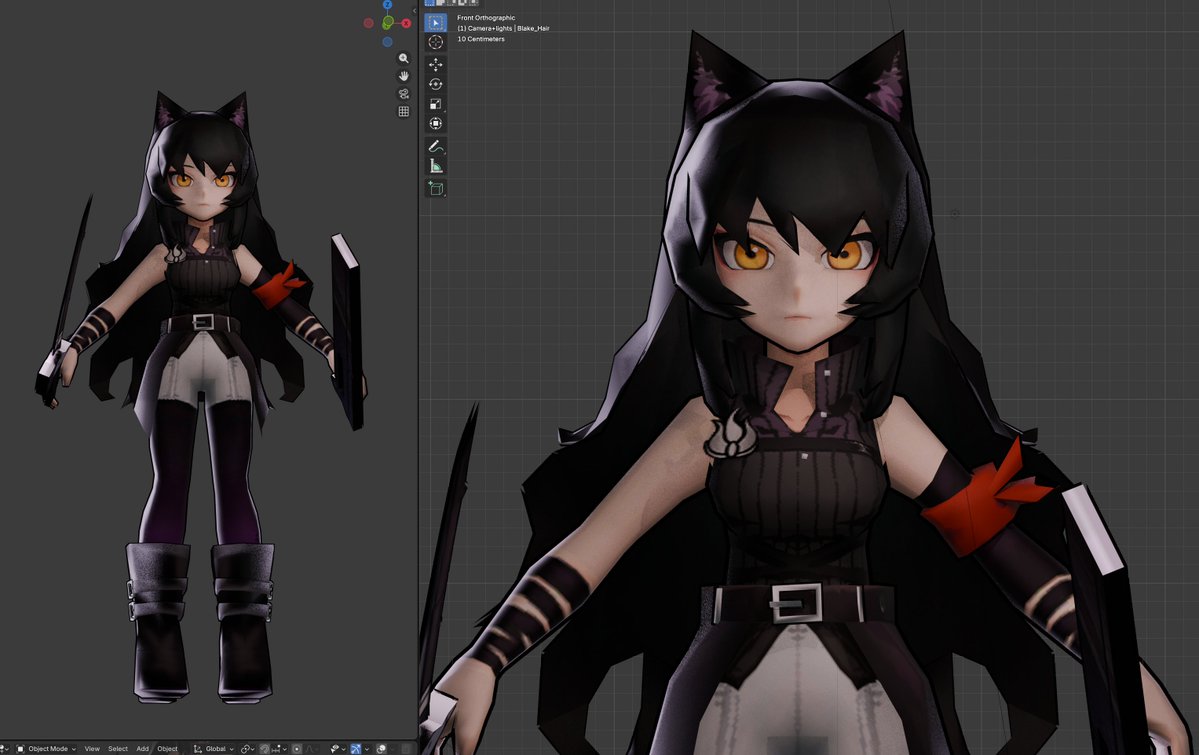Select the Select Box tool
1199x755 pixels.
tap(436, 22)
